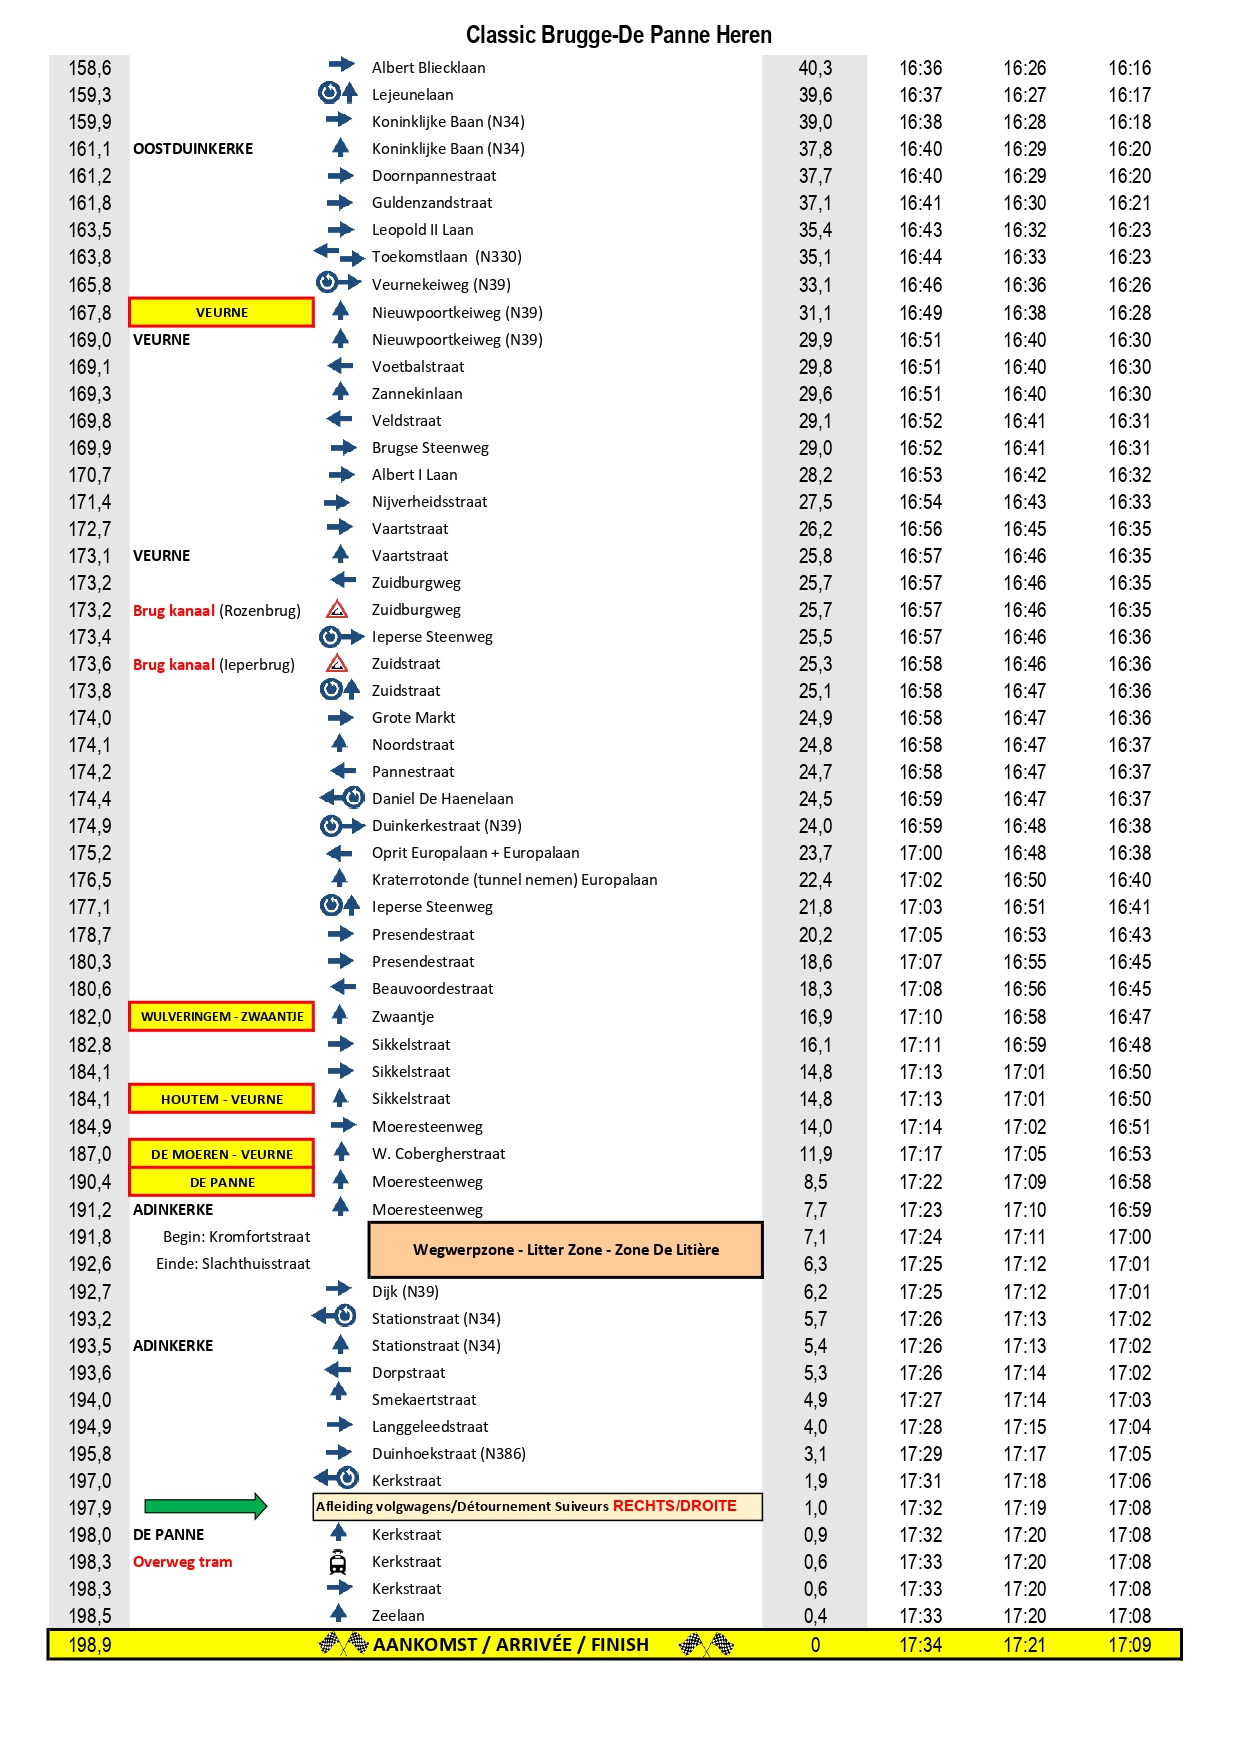This screenshot has height=1754, width=1240.
Task: Click the warning triangle in the Rozenbrug row
Action: tap(337, 609)
